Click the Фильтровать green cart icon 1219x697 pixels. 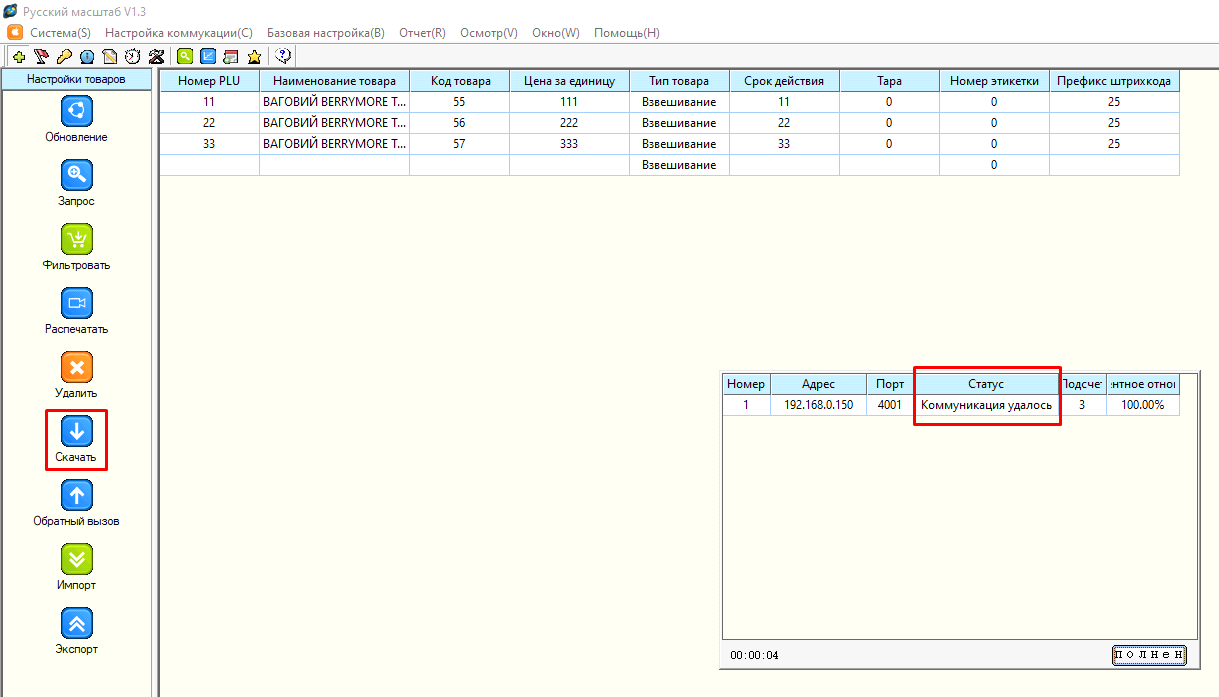(77, 239)
